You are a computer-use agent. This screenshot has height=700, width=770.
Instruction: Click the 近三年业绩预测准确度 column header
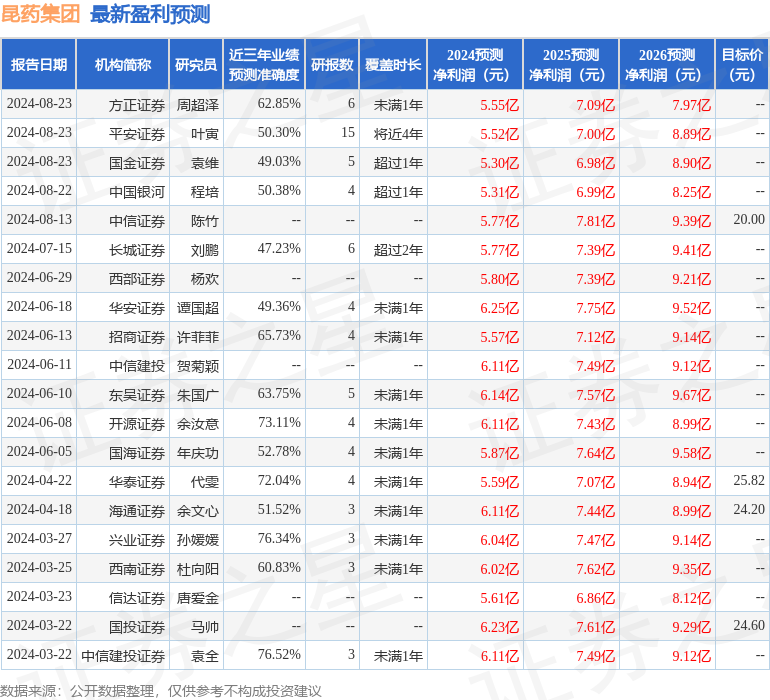264,64
